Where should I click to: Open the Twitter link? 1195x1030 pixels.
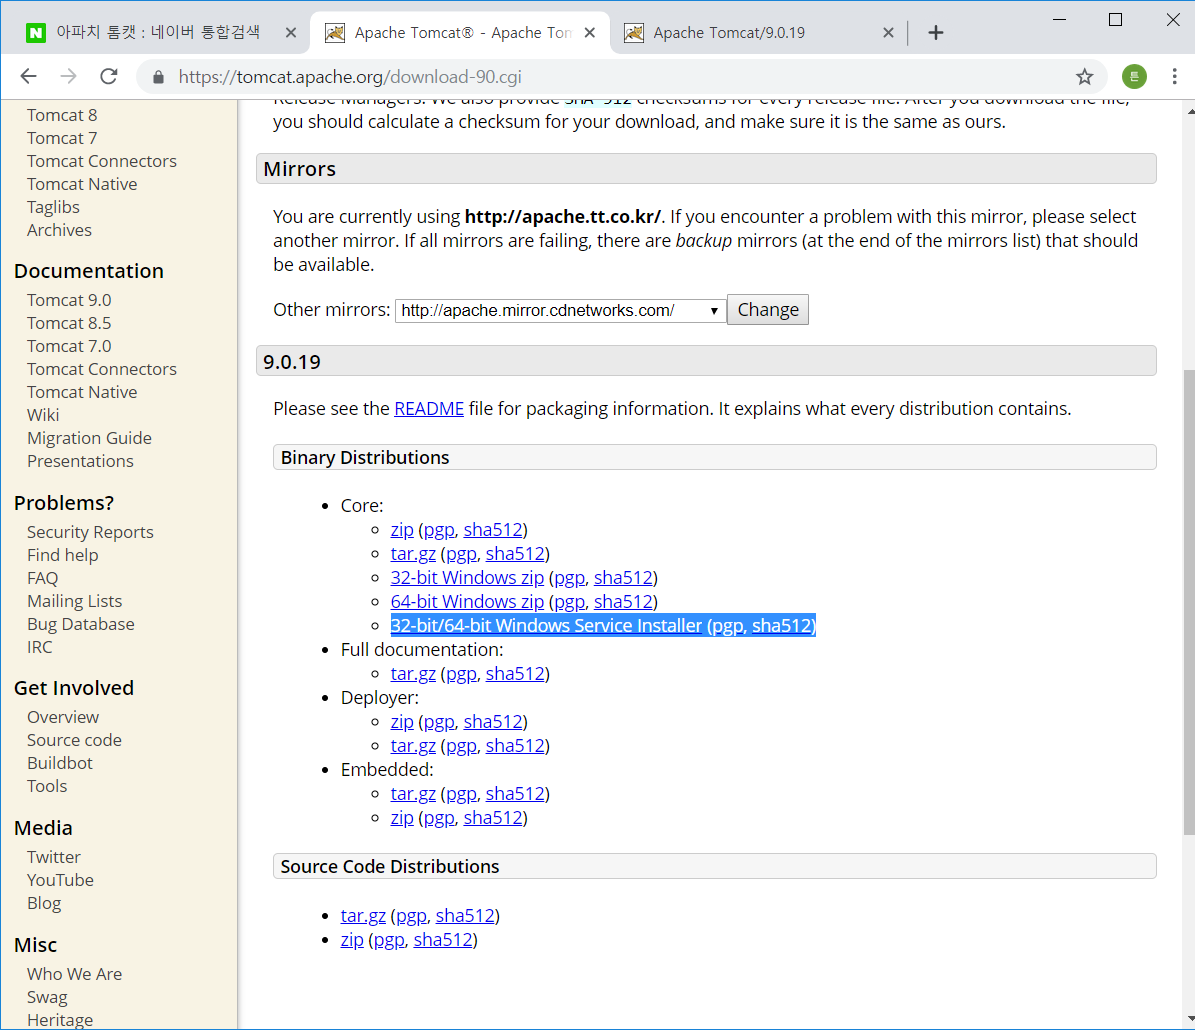pyautogui.click(x=53, y=857)
